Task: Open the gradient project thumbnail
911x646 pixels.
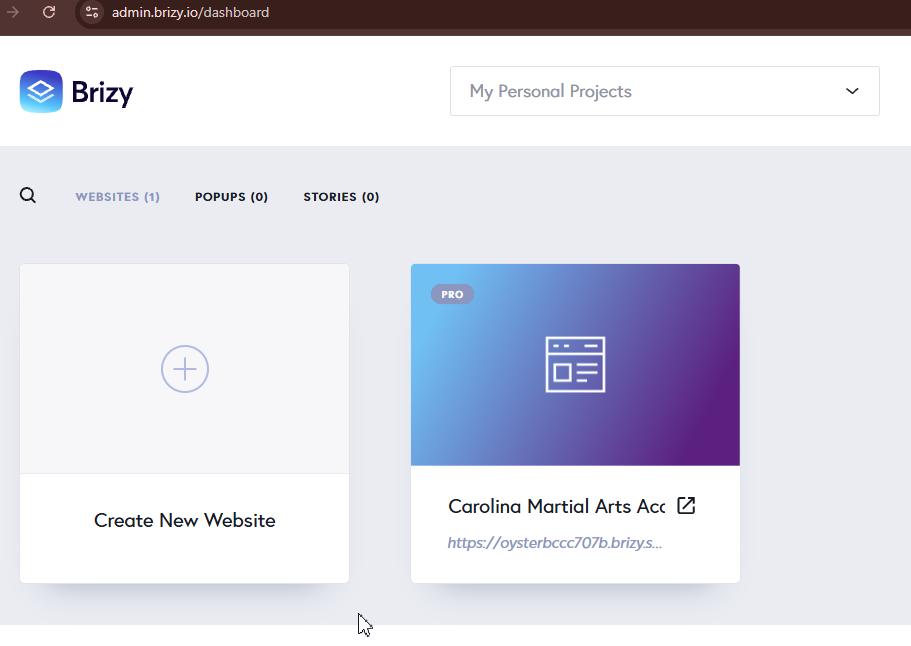Action: [575, 365]
